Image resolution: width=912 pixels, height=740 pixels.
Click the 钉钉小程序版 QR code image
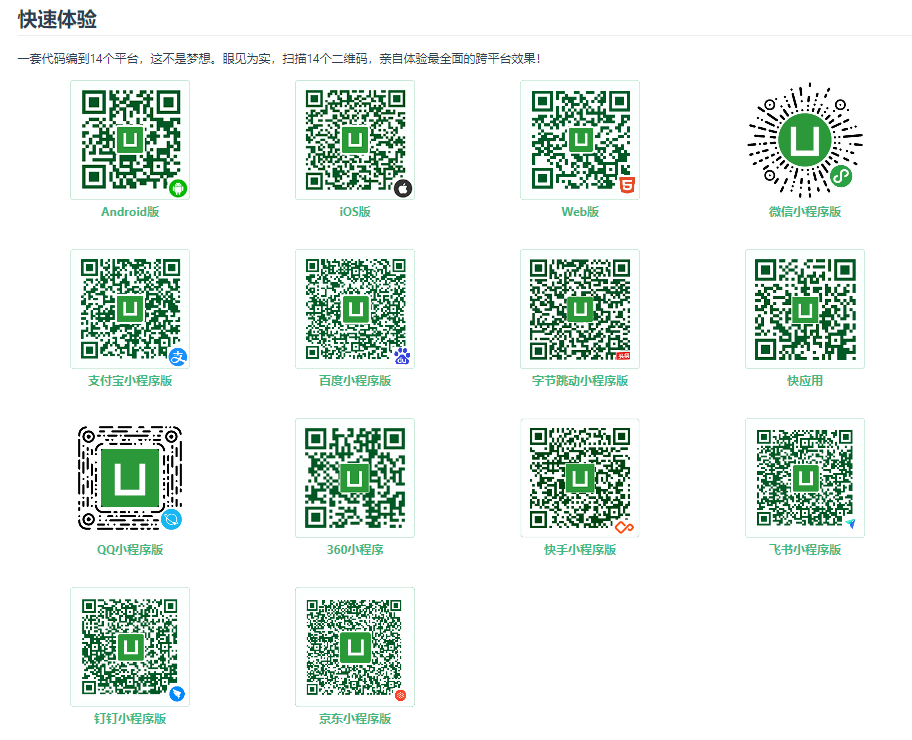tap(130, 647)
